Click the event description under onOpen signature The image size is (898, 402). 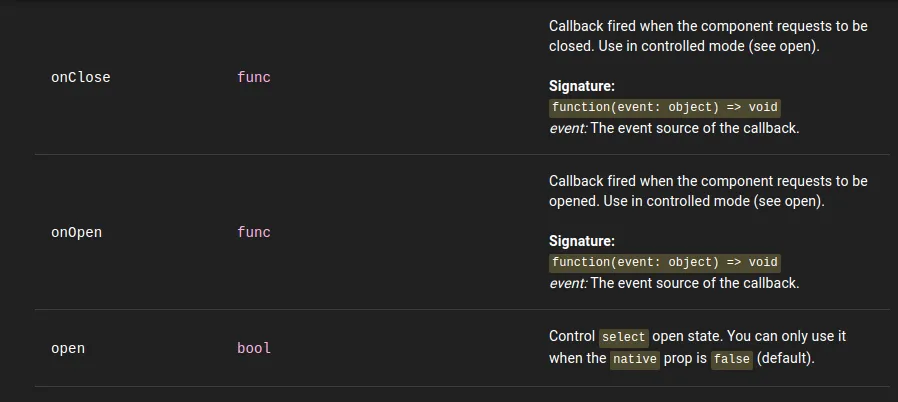[x=674, y=283]
